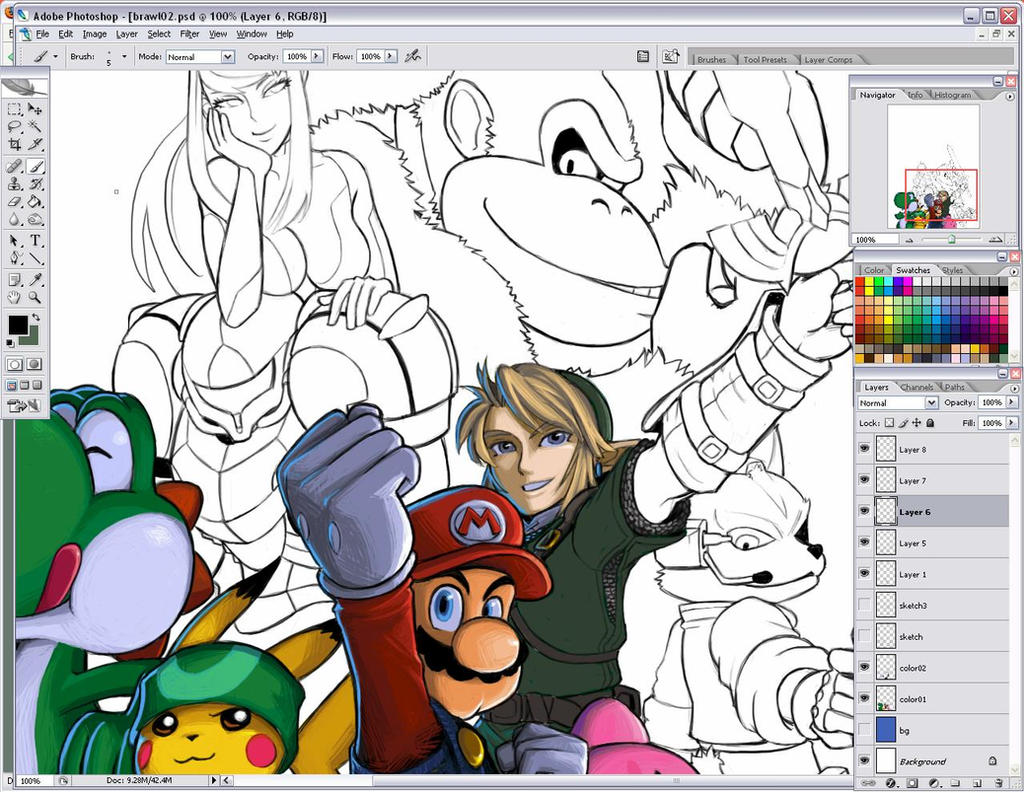This screenshot has height=792, width=1024.
Task: Show the bg layer
Action: point(865,730)
